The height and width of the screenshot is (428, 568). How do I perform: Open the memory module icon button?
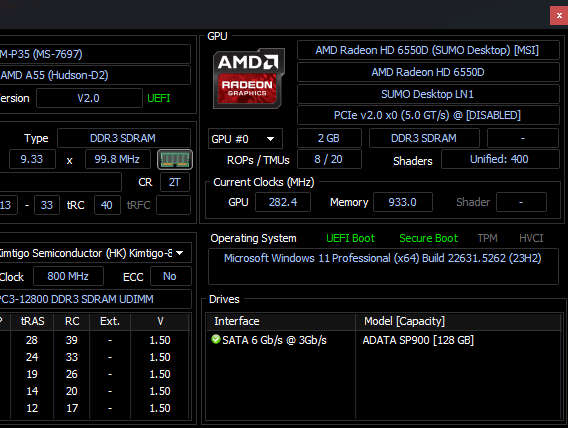point(175,159)
